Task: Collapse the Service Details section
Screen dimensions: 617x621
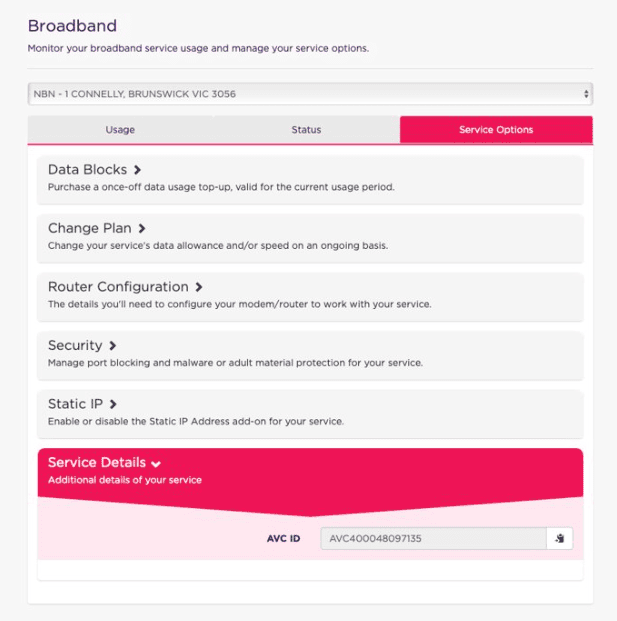Action: (x=98, y=463)
